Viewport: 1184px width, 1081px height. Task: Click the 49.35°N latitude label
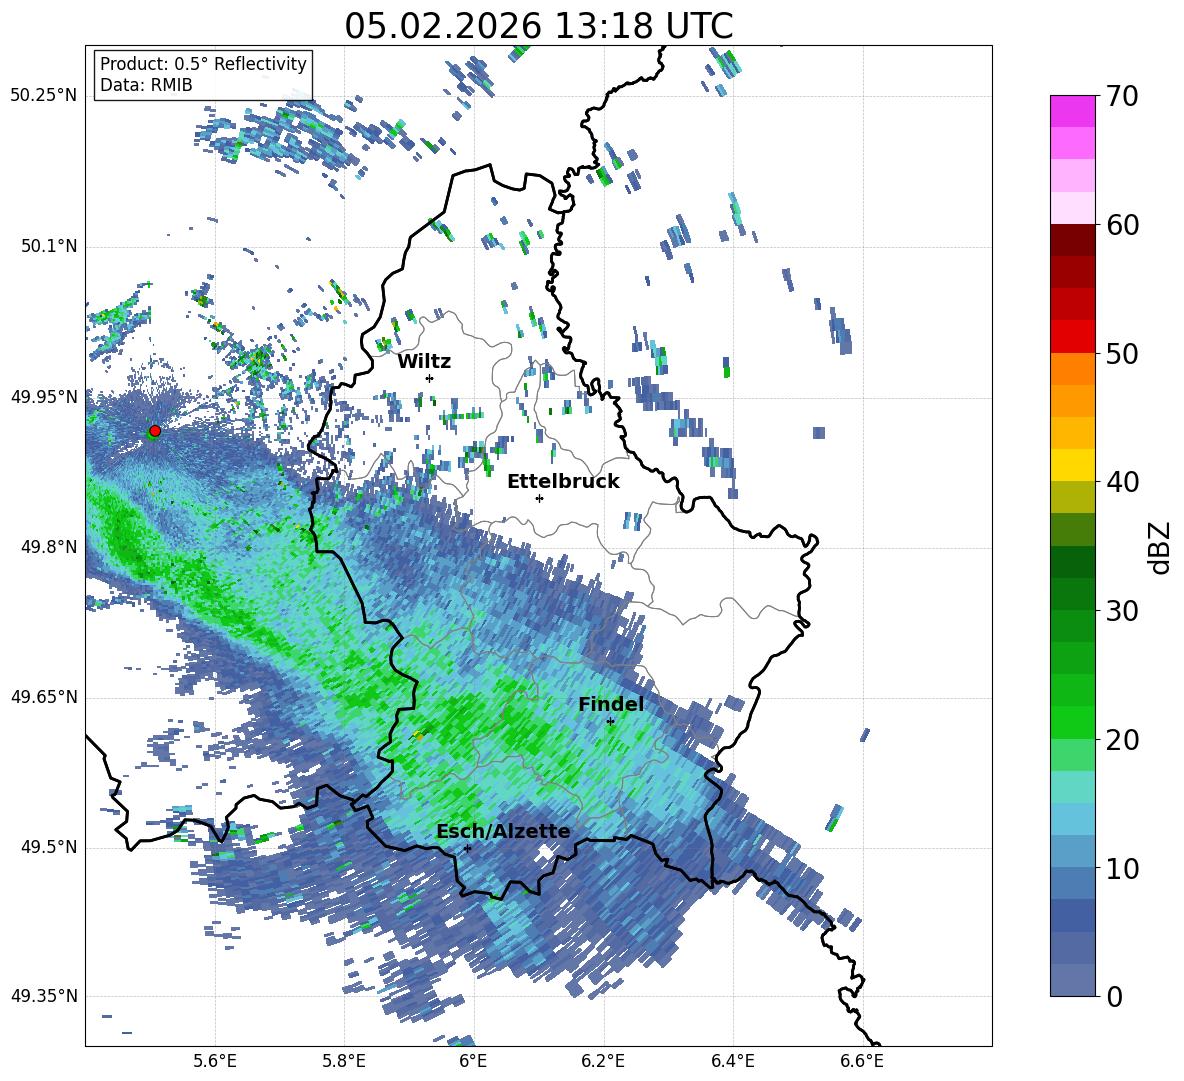pyautogui.click(x=44, y=996)
